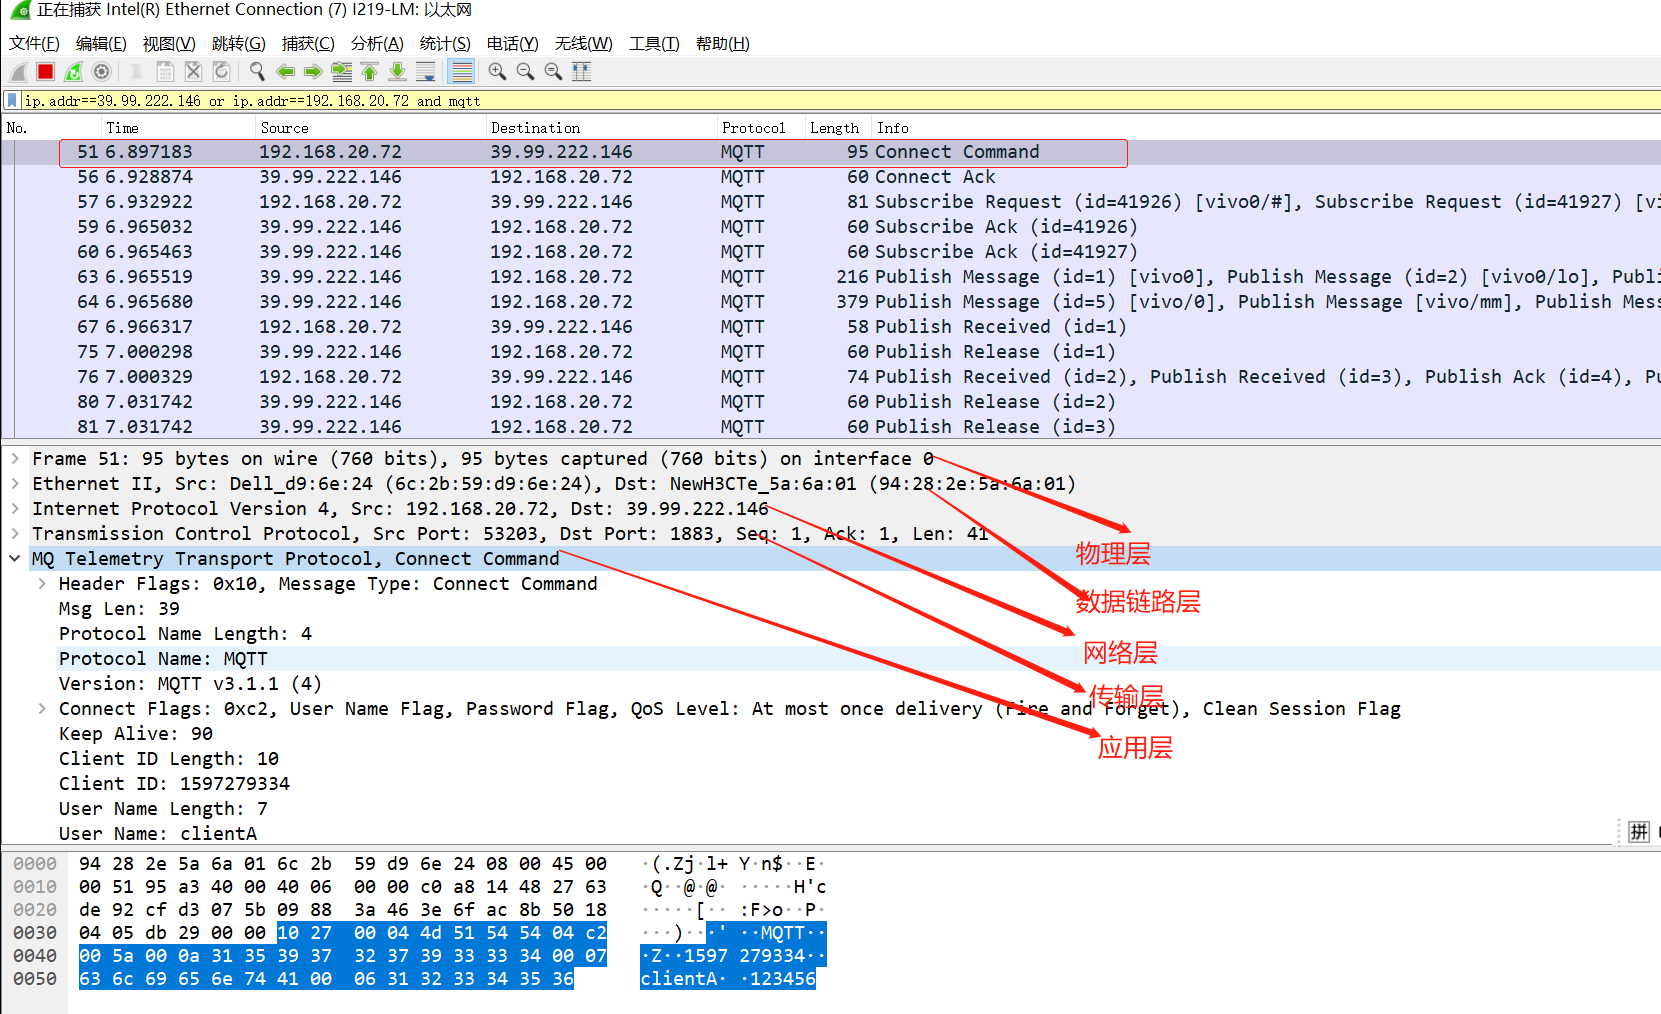Viewport: 1661px width, 1014px height.
Task: Sort by the Protocol column header
Action: (762, 128)
